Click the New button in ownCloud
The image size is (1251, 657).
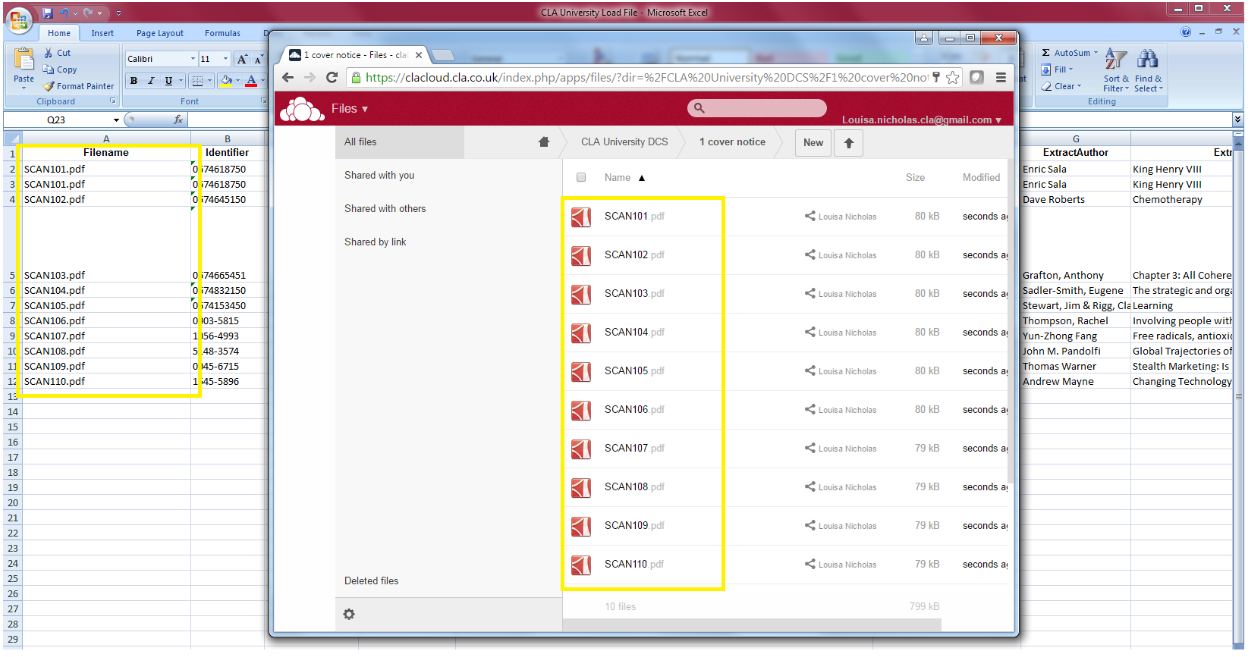(x=813, y=143)
